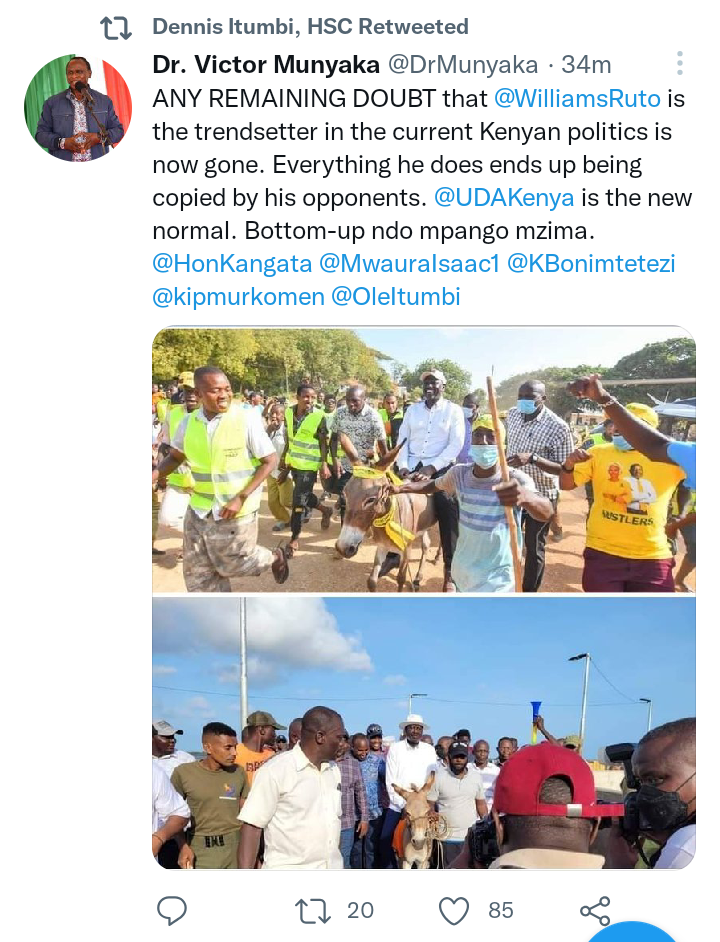
Task: Open the @DrMunyaka handle
Action: tap(463, 64)
